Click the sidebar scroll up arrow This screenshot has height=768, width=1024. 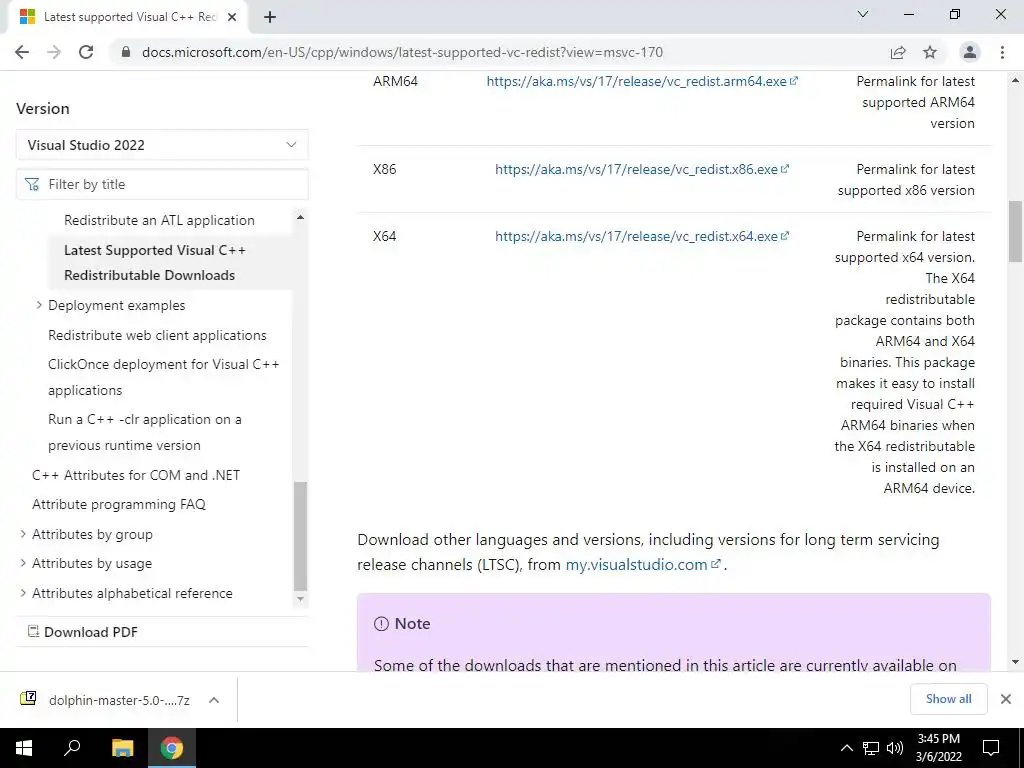(300, 217)
